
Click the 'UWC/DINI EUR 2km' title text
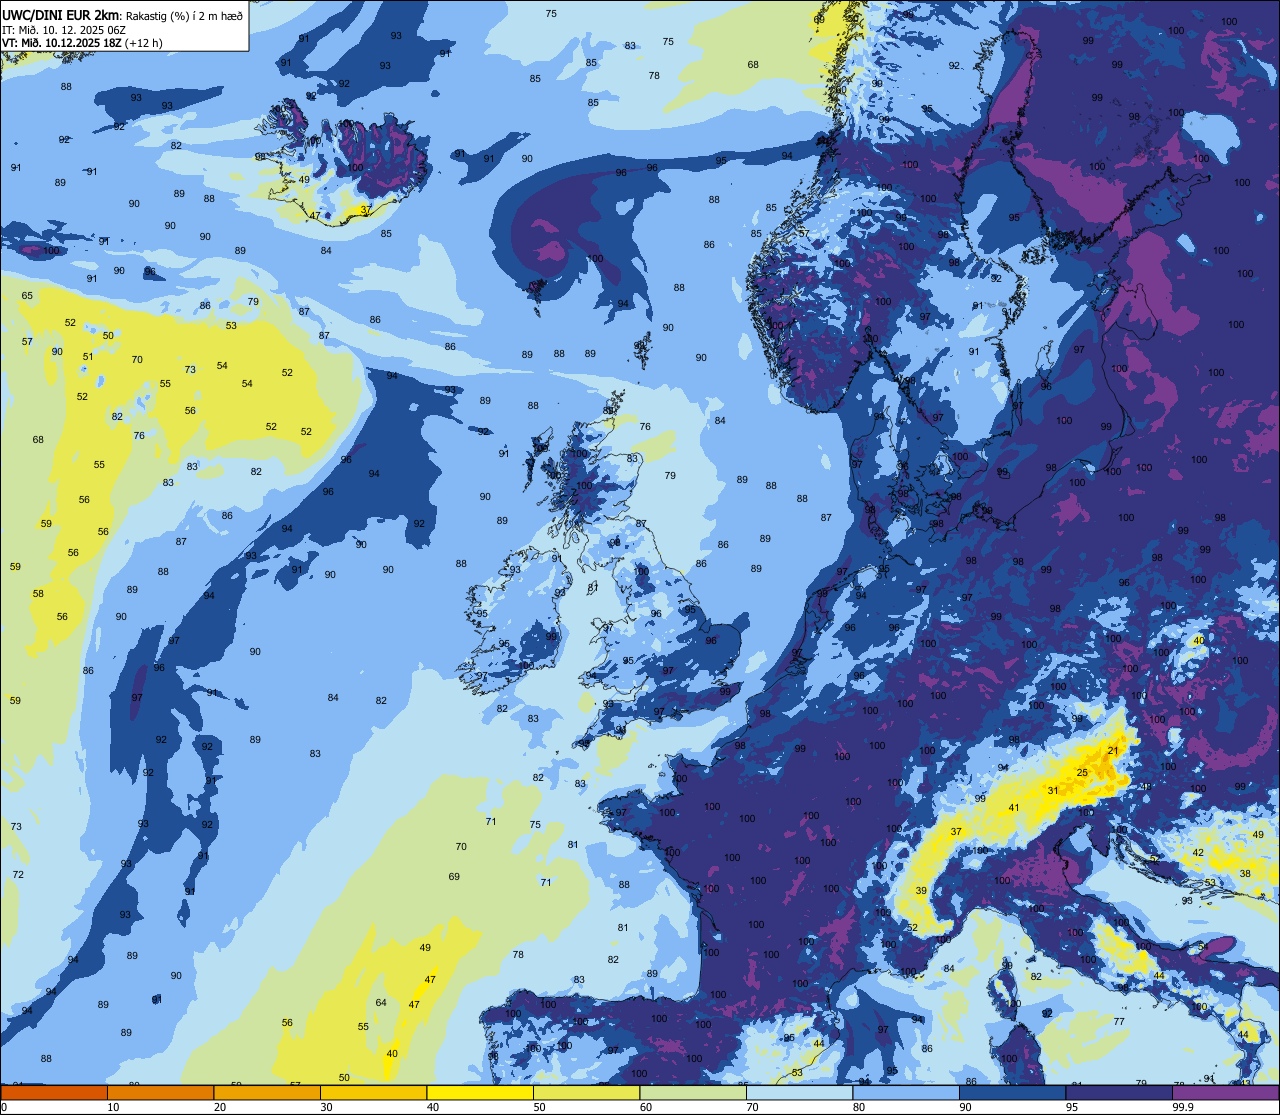coord(61,14)
